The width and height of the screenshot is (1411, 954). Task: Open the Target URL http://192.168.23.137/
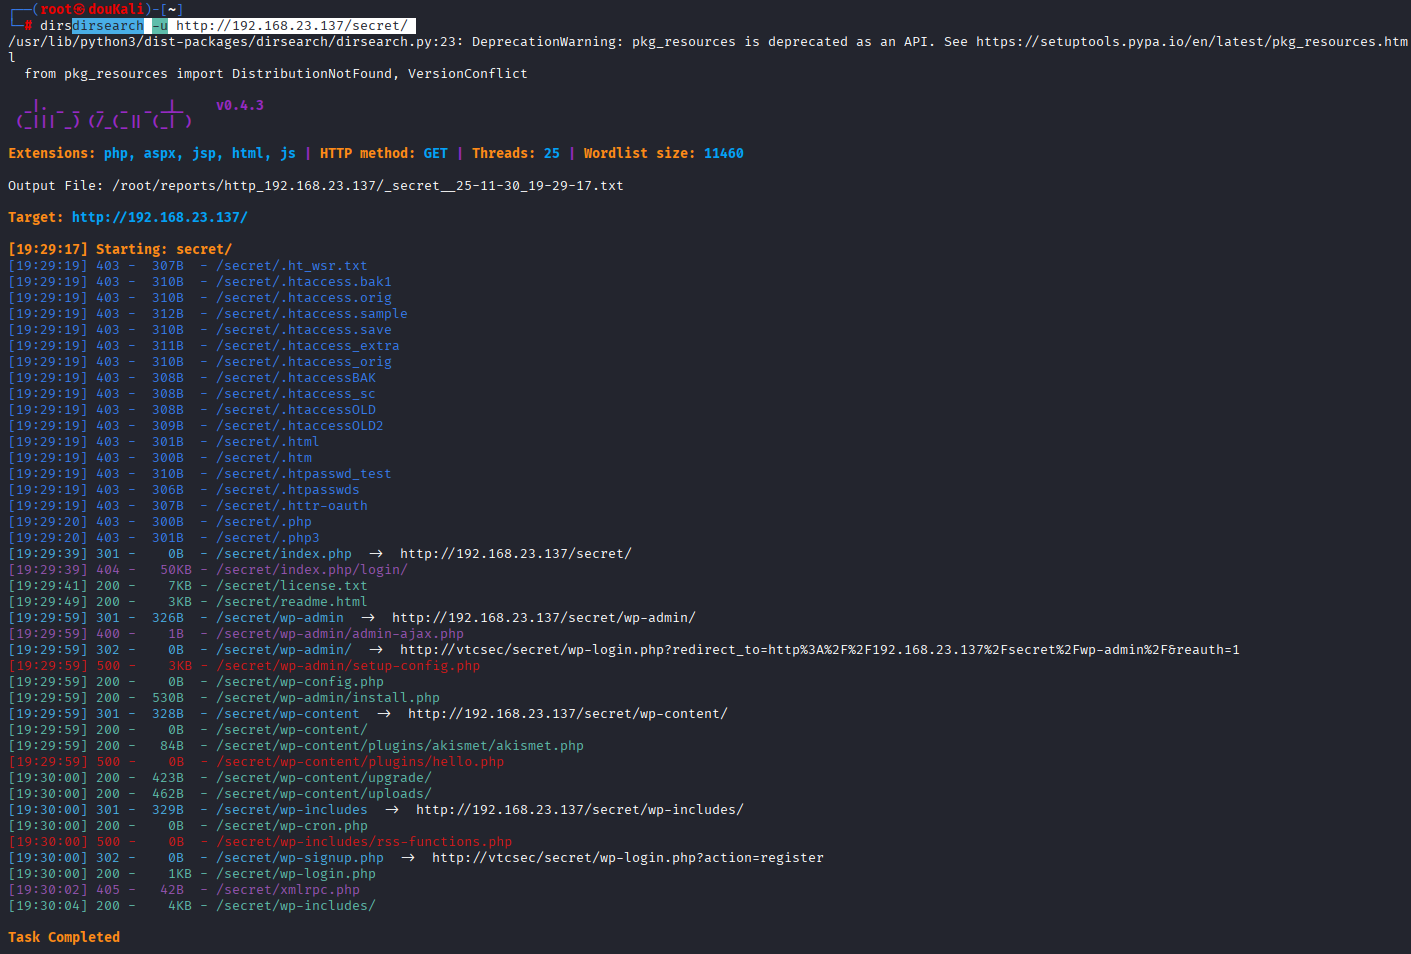point(159,218)
